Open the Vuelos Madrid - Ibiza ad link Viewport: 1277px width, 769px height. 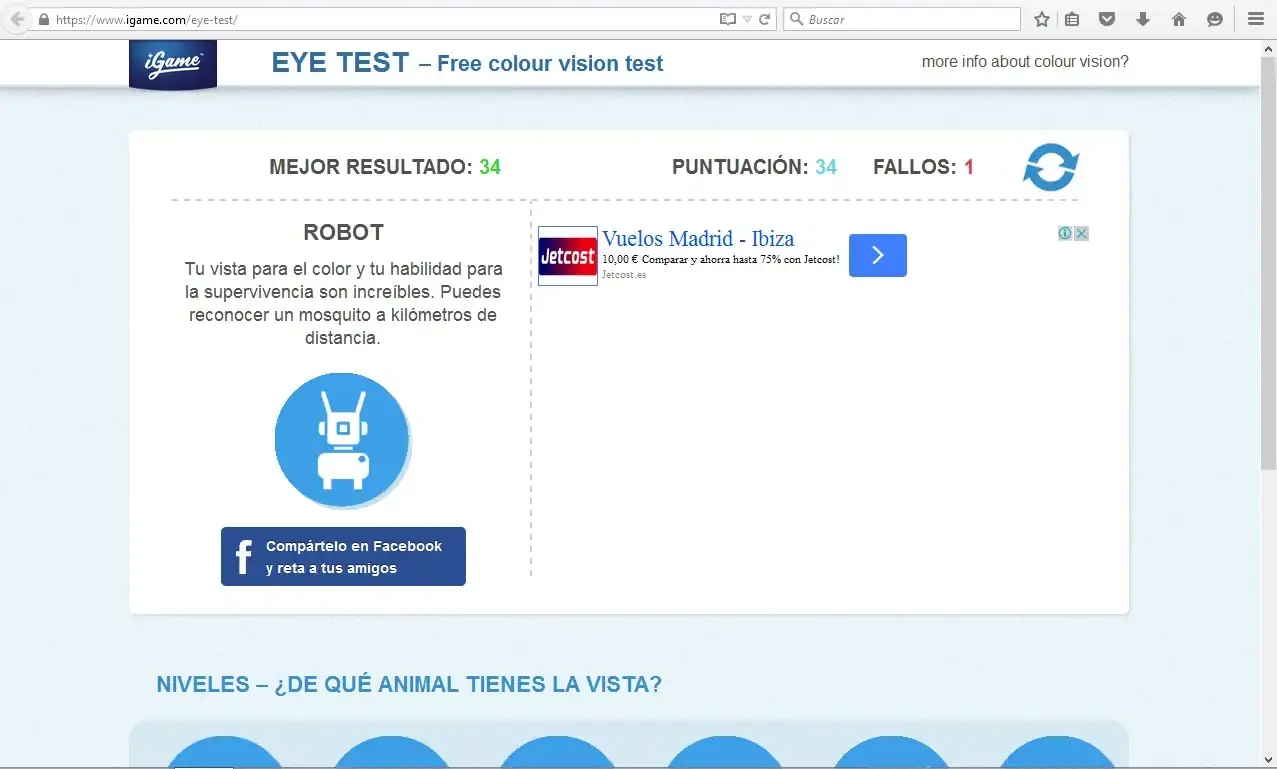(x=698, y=238)
